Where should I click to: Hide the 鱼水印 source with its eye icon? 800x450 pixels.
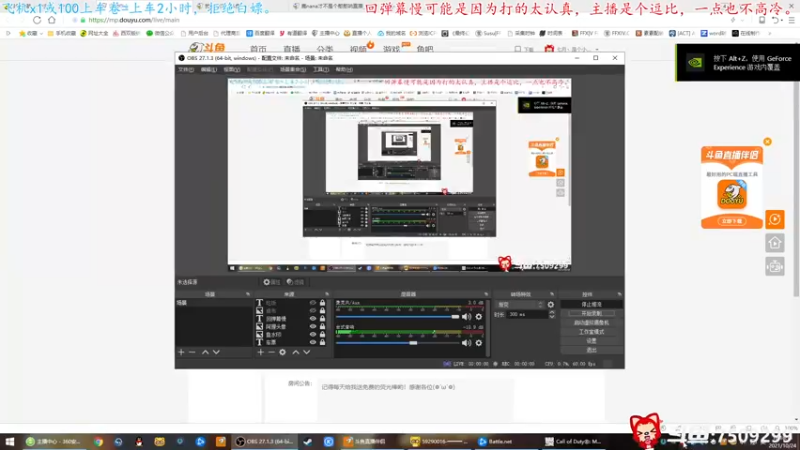313,335
